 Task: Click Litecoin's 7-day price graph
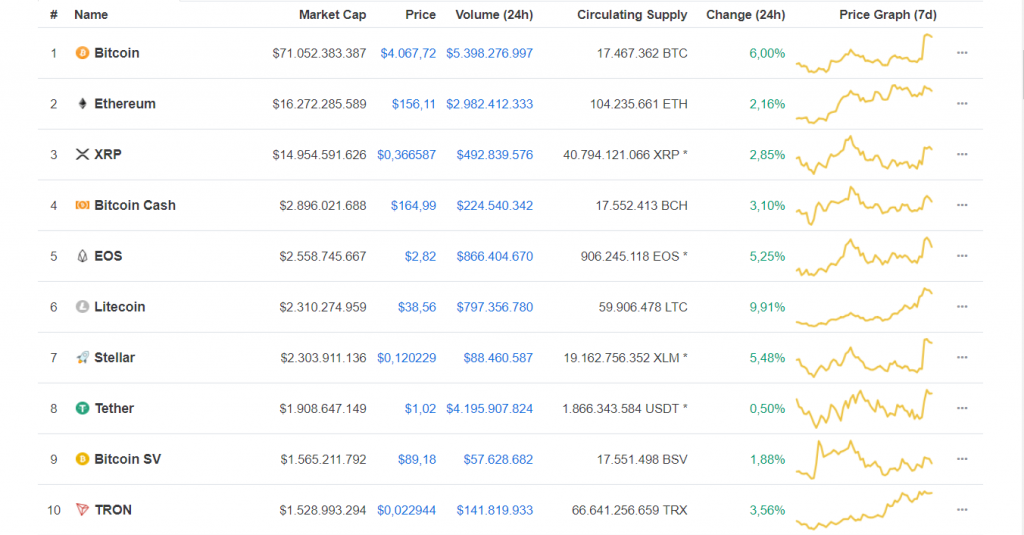(865, 306)
